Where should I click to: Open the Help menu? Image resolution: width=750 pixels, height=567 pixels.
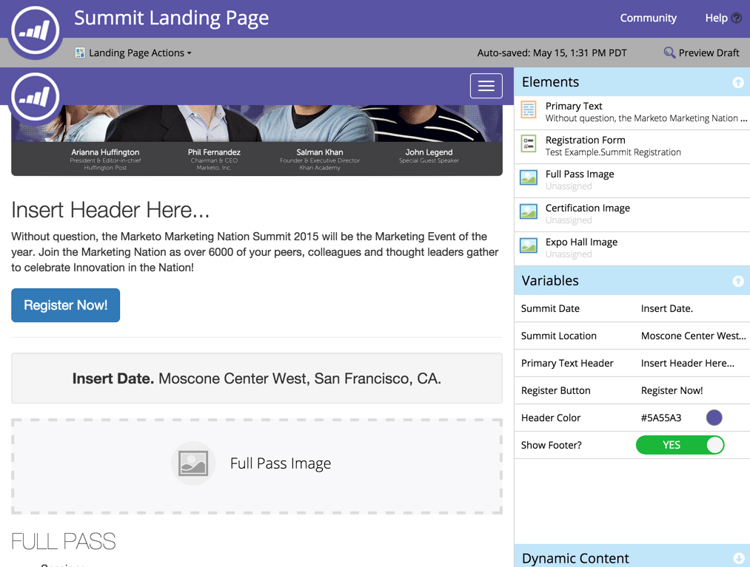point(723,18)
